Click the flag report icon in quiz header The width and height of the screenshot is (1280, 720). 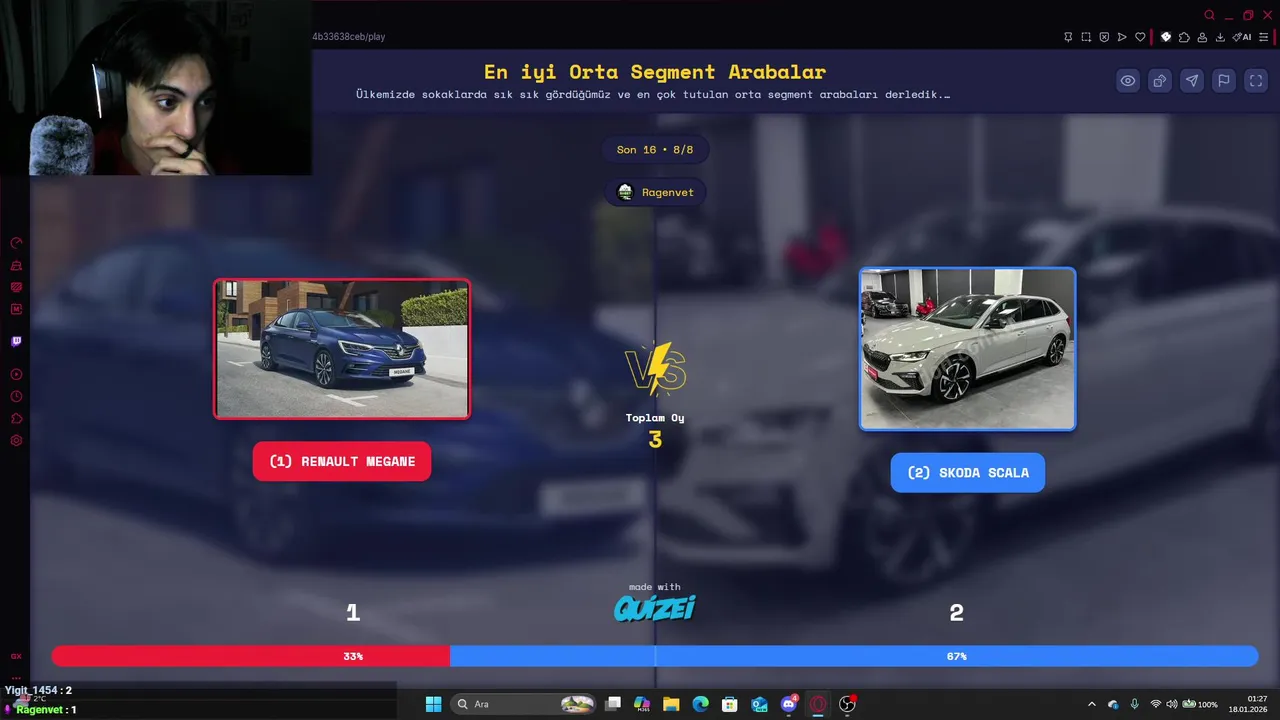point(1224,81)
